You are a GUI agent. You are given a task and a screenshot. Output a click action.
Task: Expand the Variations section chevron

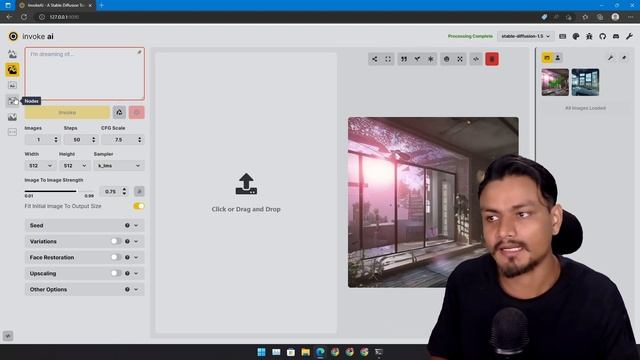136,241
